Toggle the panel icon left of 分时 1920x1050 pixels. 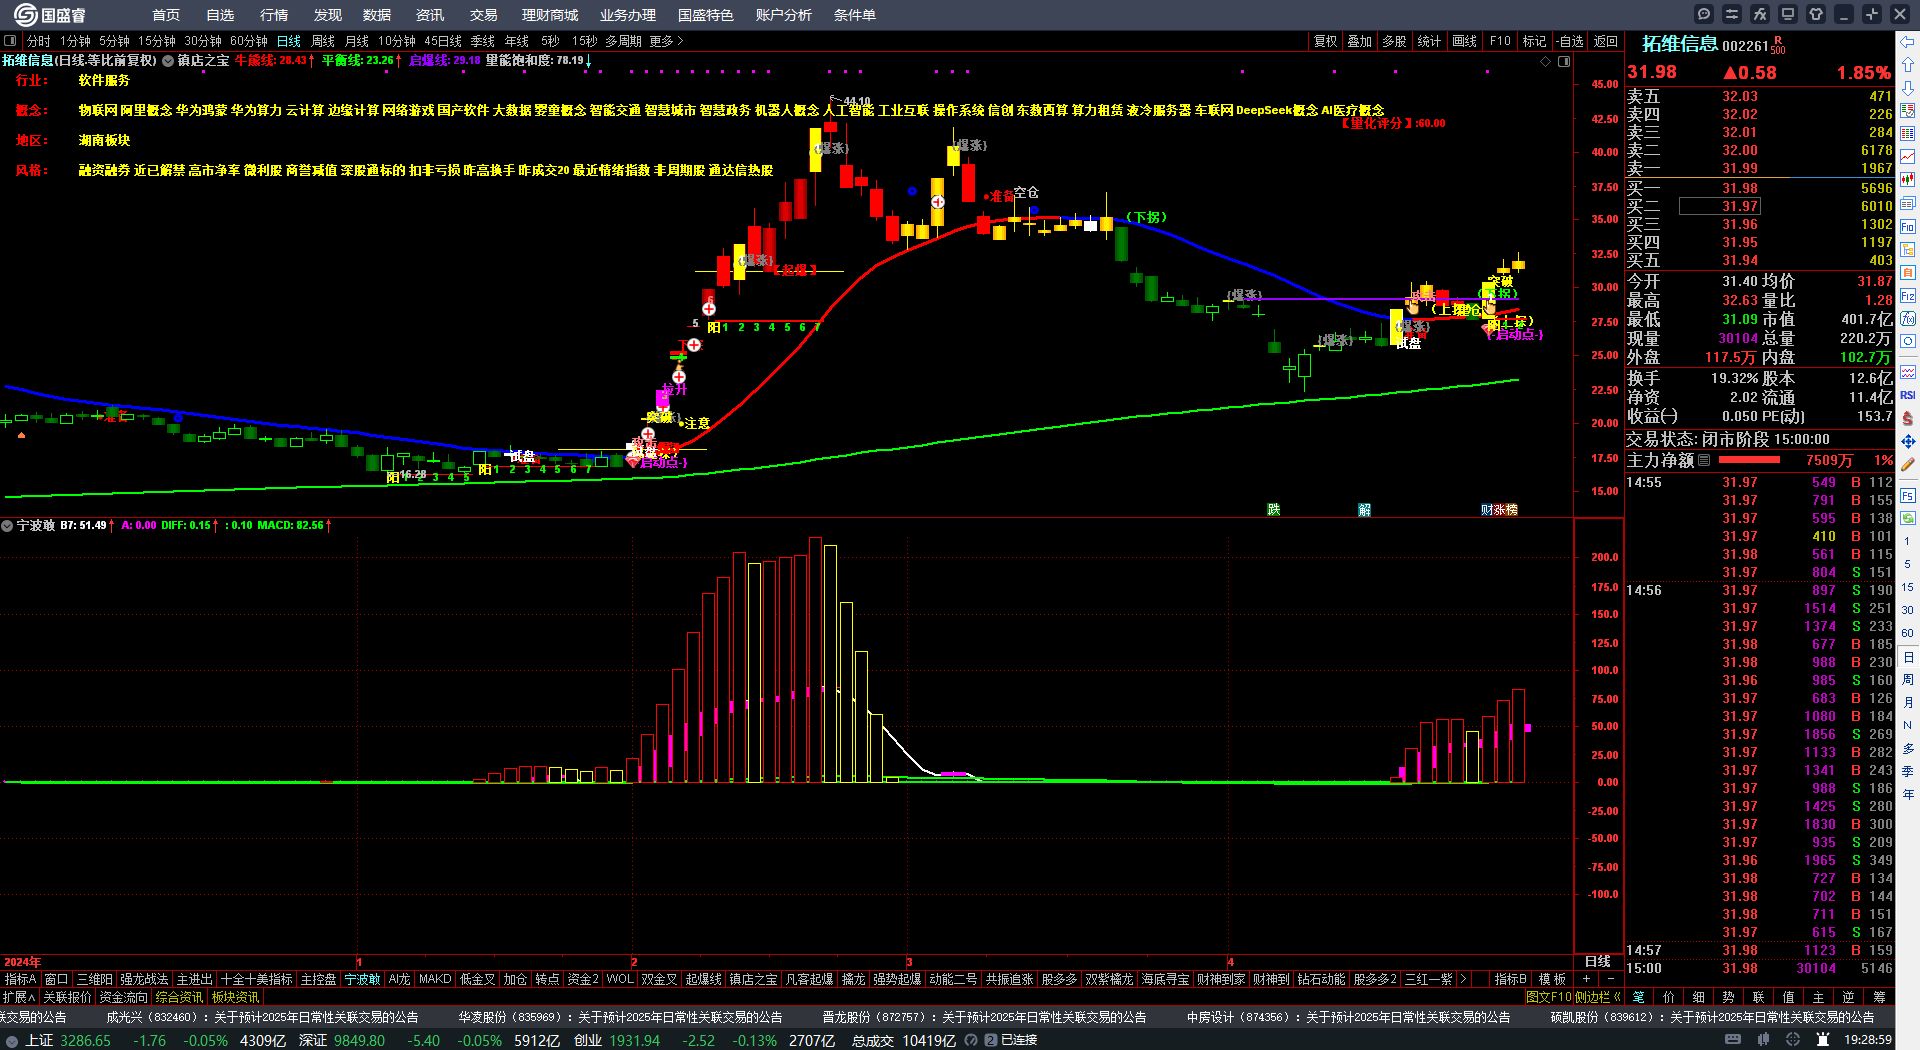10,41
